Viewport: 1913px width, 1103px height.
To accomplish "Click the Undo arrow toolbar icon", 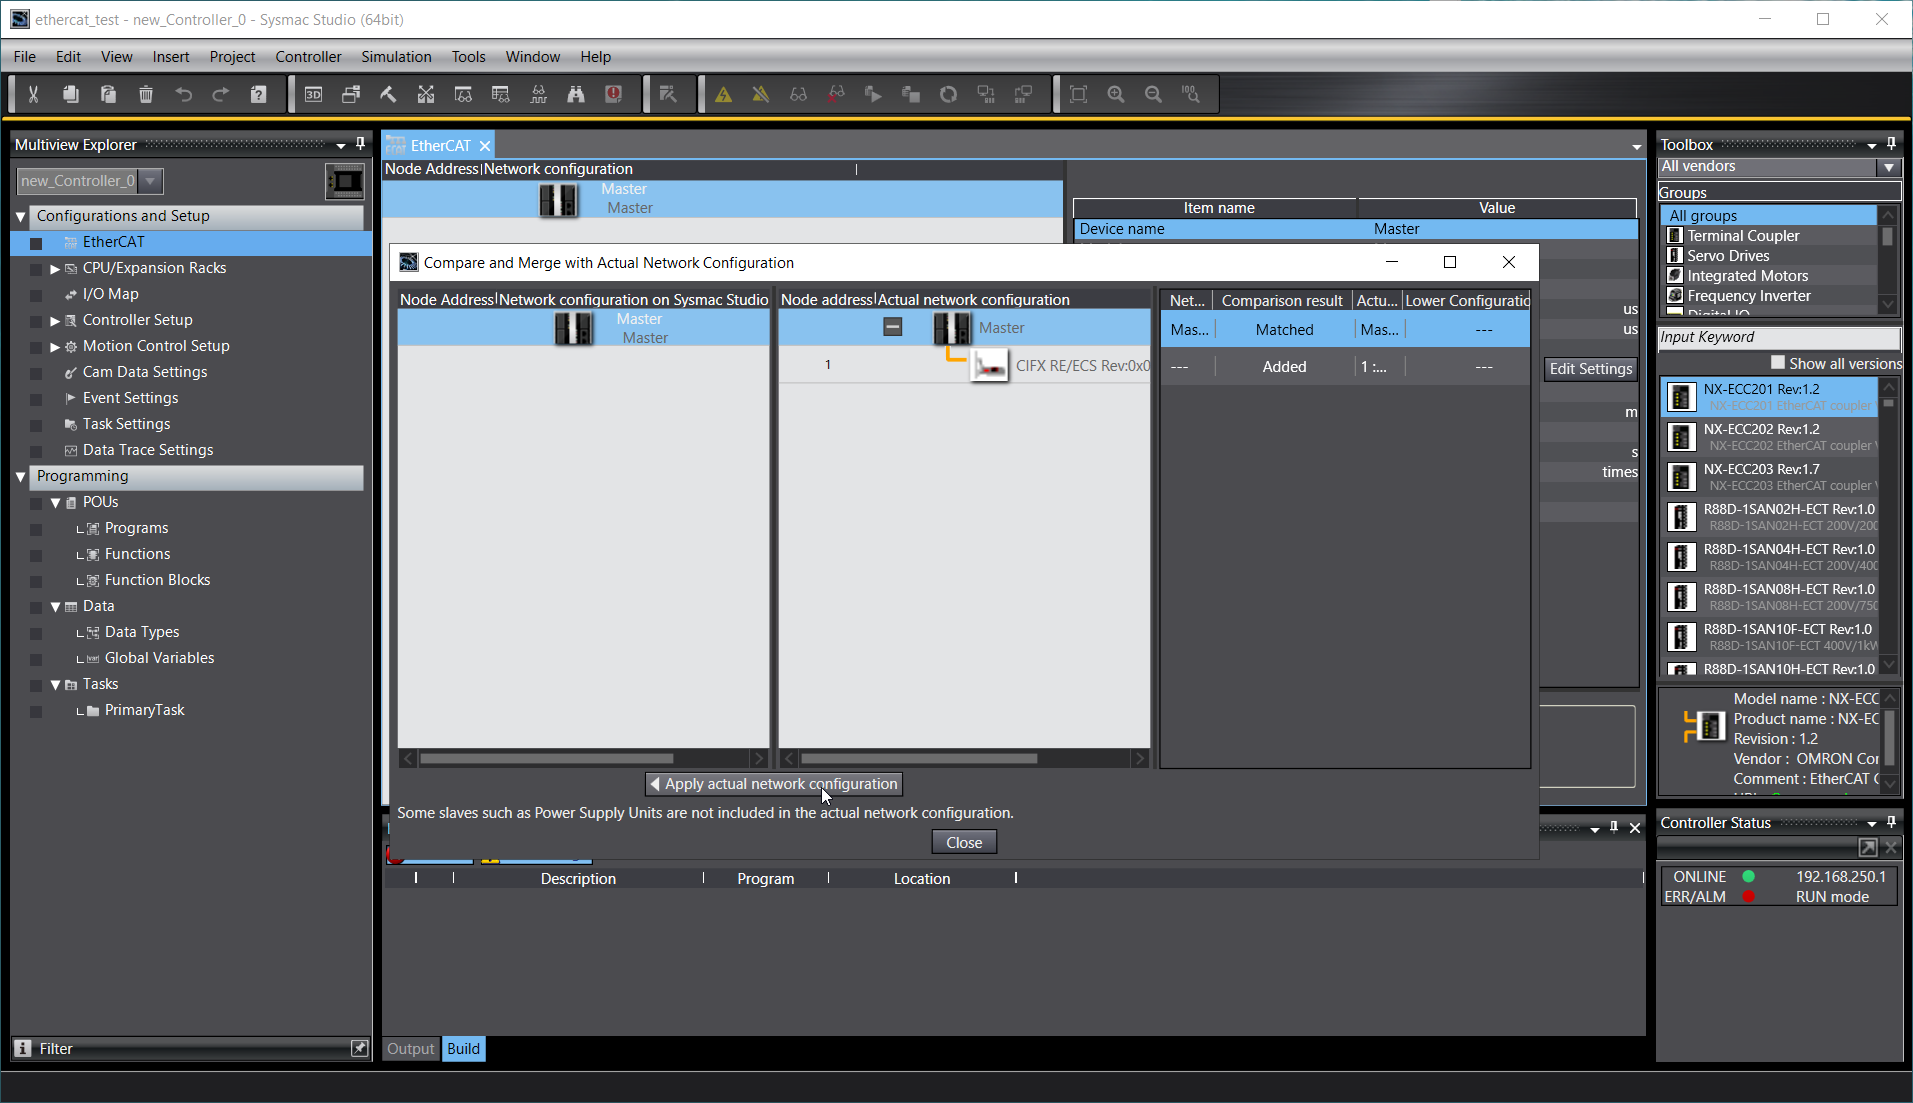I will pyautogui.click(x=183, y=94).
